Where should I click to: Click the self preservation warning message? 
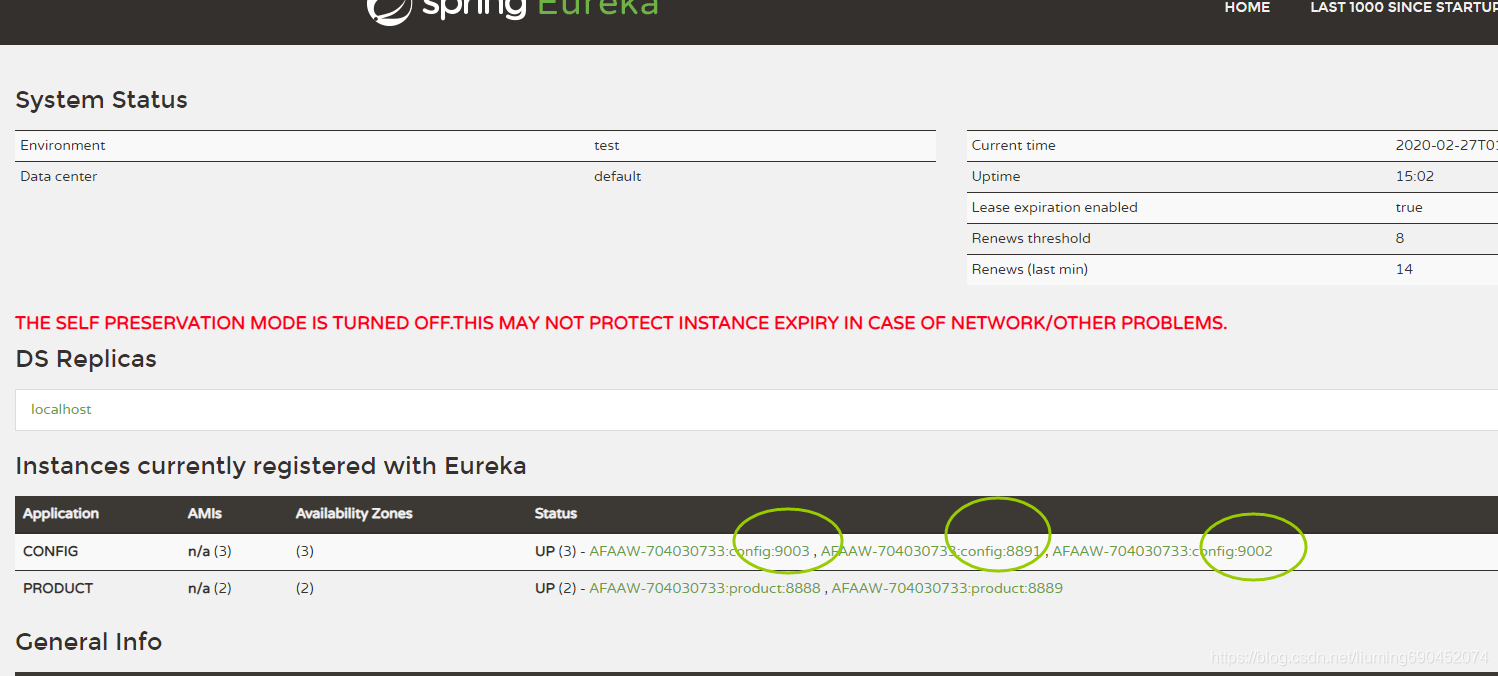pyautogui.click(x=620, y=322)
